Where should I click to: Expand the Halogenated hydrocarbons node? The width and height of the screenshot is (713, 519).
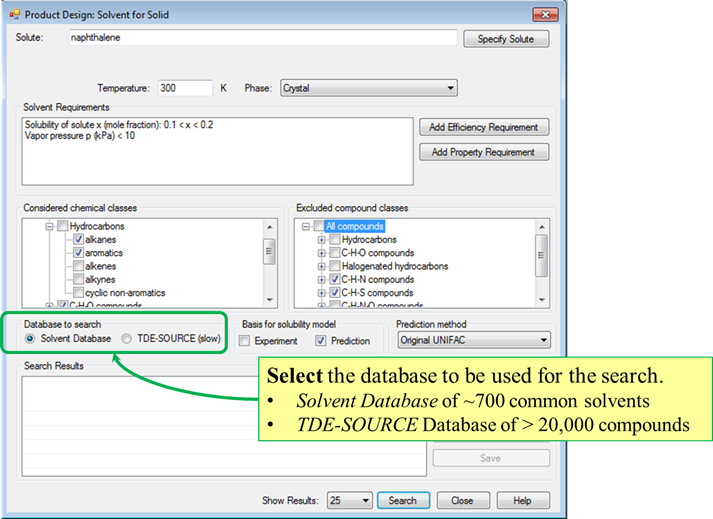point(321,267)
